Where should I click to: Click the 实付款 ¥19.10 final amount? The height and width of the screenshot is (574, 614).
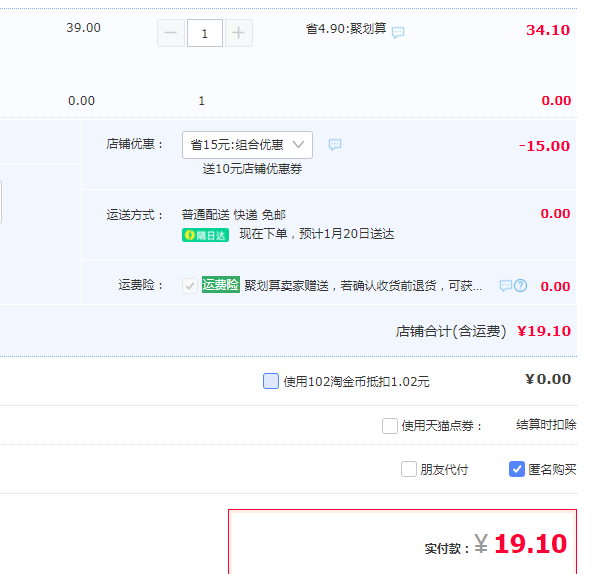pyautogui.click(x=496, y=544)
